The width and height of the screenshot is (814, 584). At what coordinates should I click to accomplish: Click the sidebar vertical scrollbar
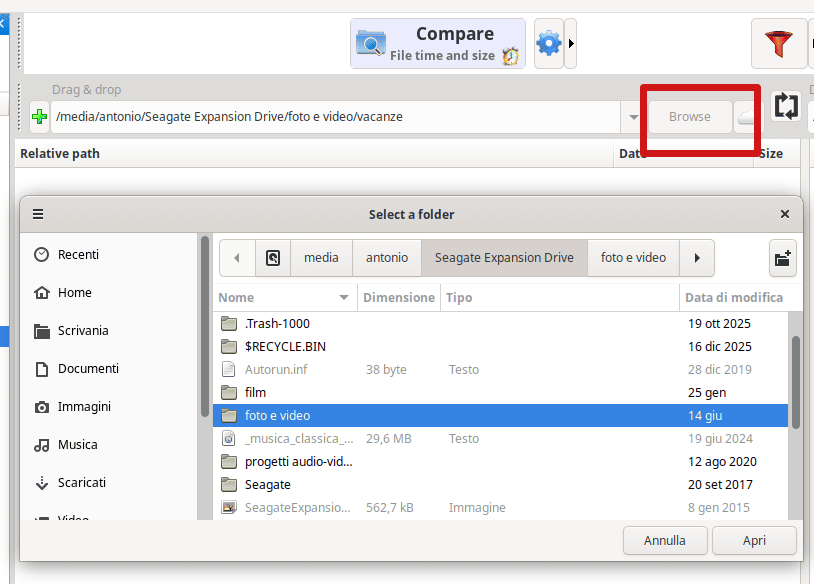(205, 326)
